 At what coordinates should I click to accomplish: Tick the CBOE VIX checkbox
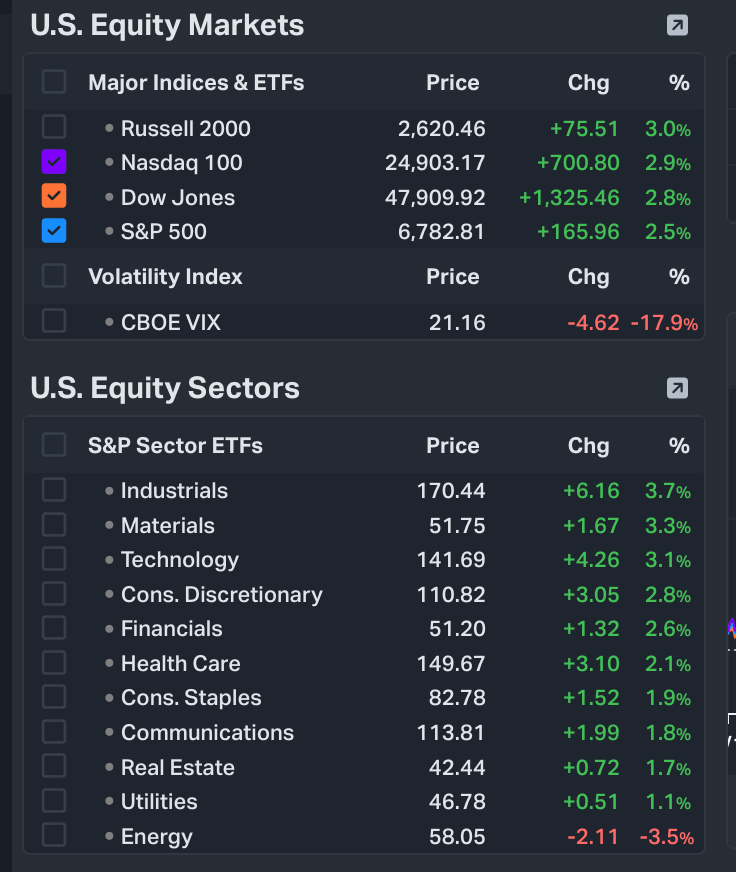coord(54,321)
